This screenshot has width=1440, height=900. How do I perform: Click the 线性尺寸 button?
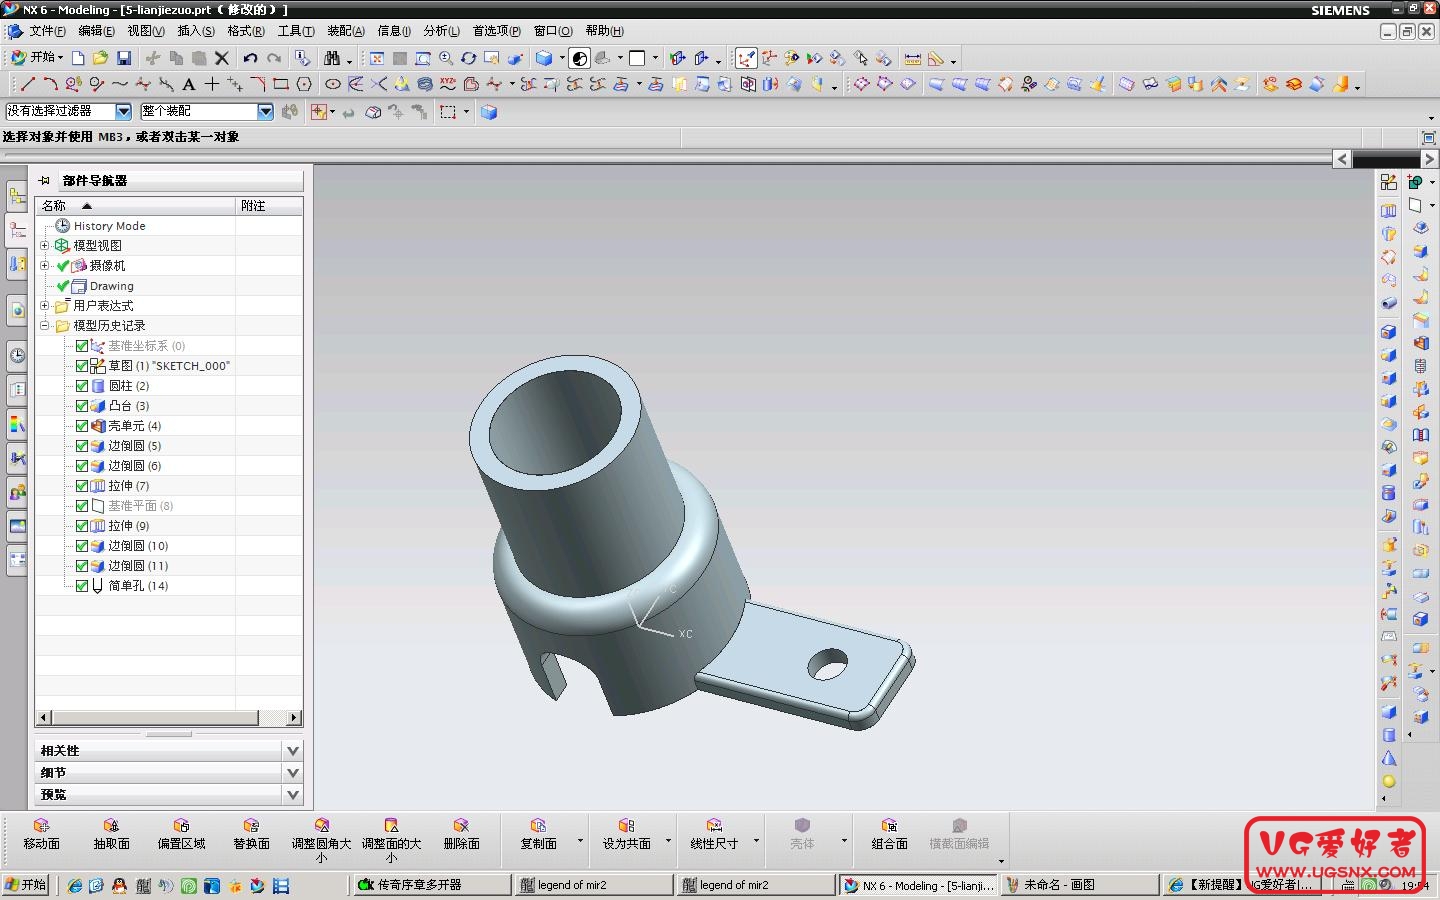714,834
